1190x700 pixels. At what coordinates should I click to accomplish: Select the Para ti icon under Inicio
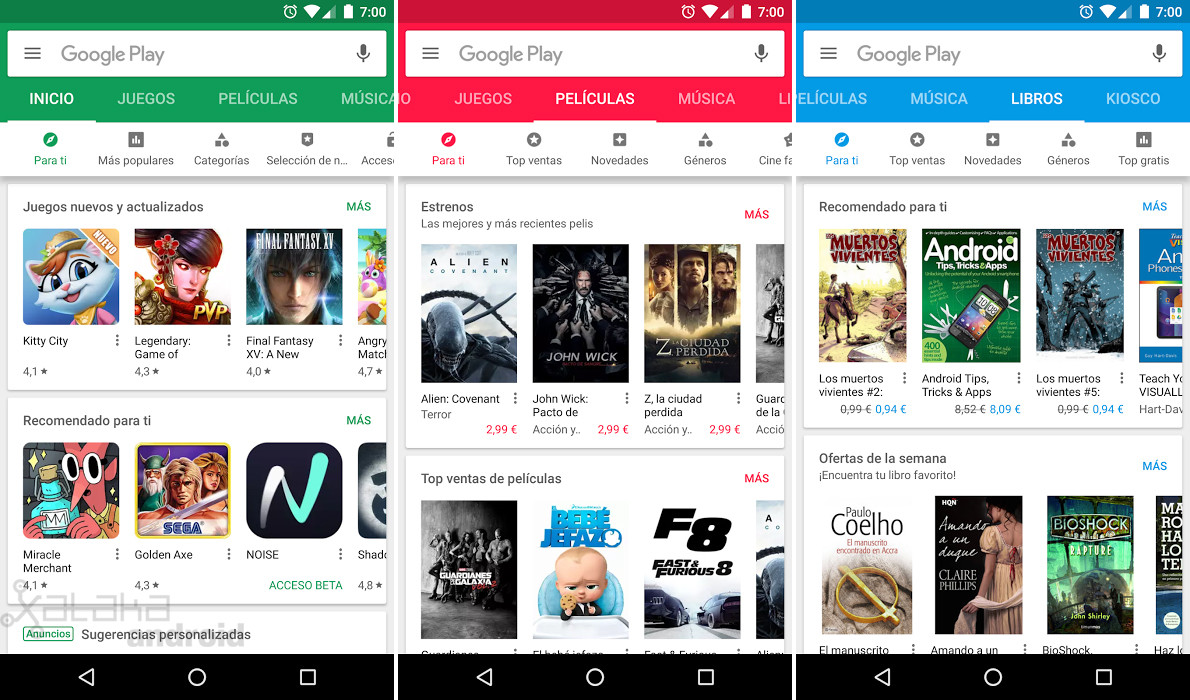click(x=50, y=141)
